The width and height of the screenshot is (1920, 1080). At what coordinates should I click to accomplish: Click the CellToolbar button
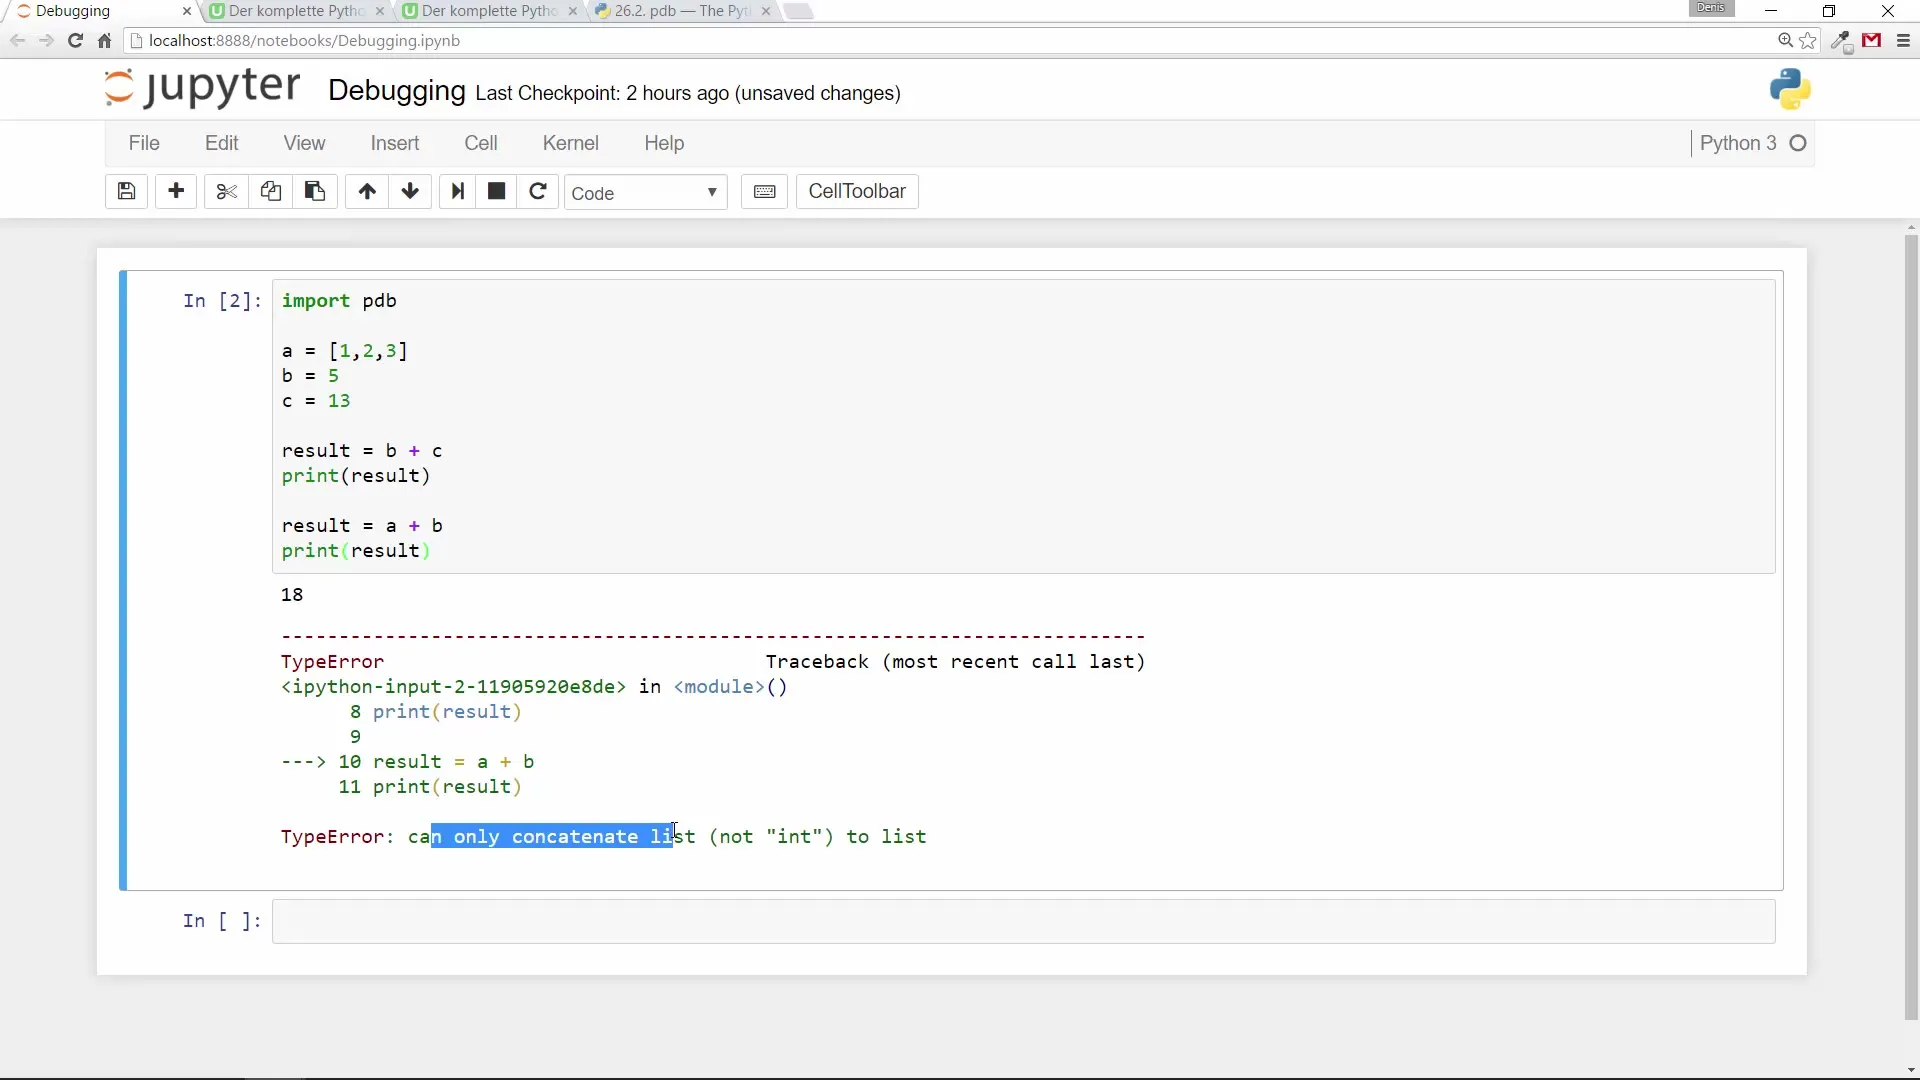click(857, 191)
